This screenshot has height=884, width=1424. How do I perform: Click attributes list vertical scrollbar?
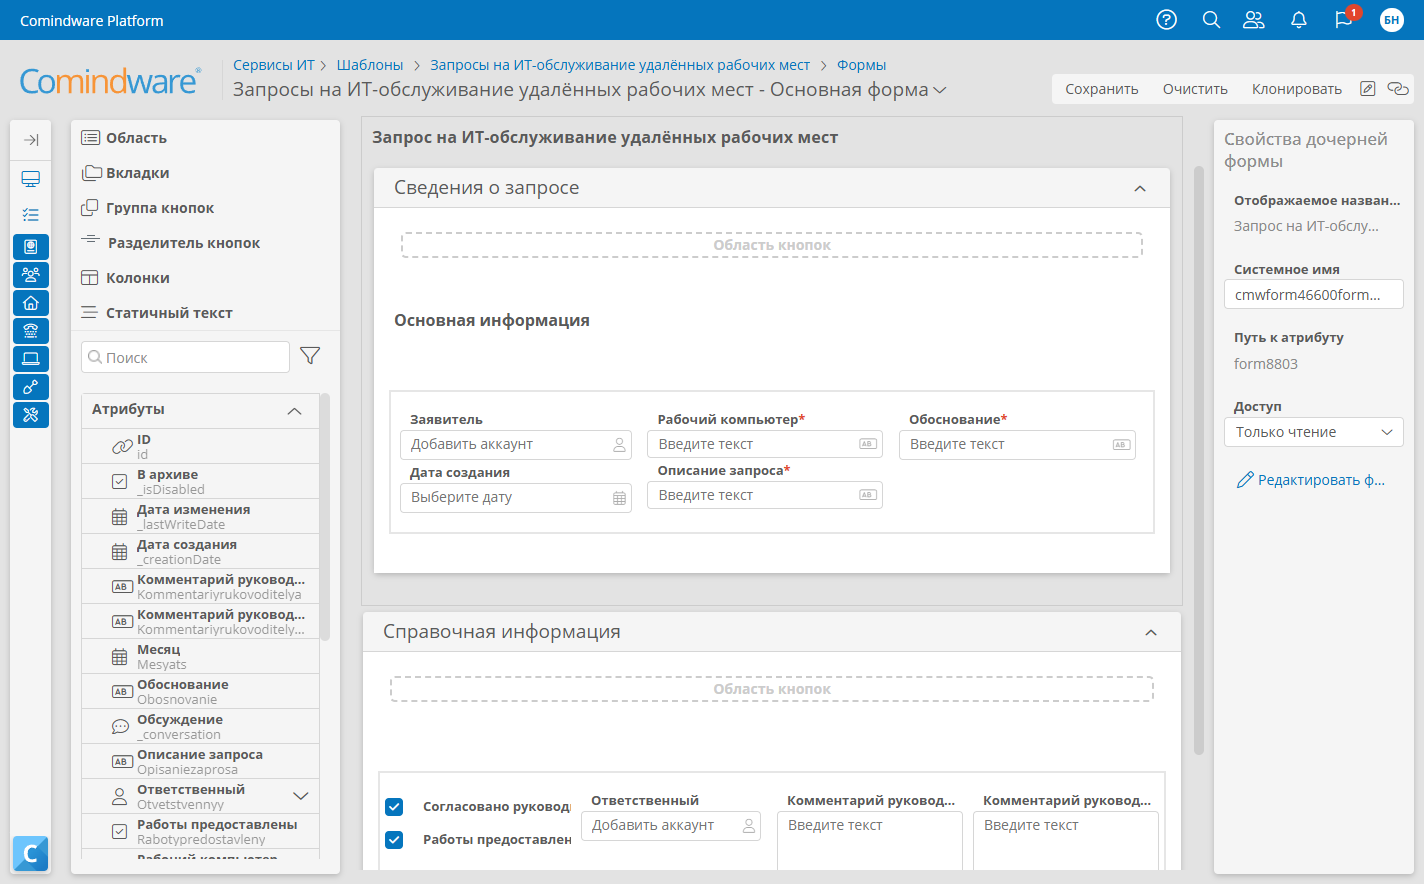[x=325, y=515]
